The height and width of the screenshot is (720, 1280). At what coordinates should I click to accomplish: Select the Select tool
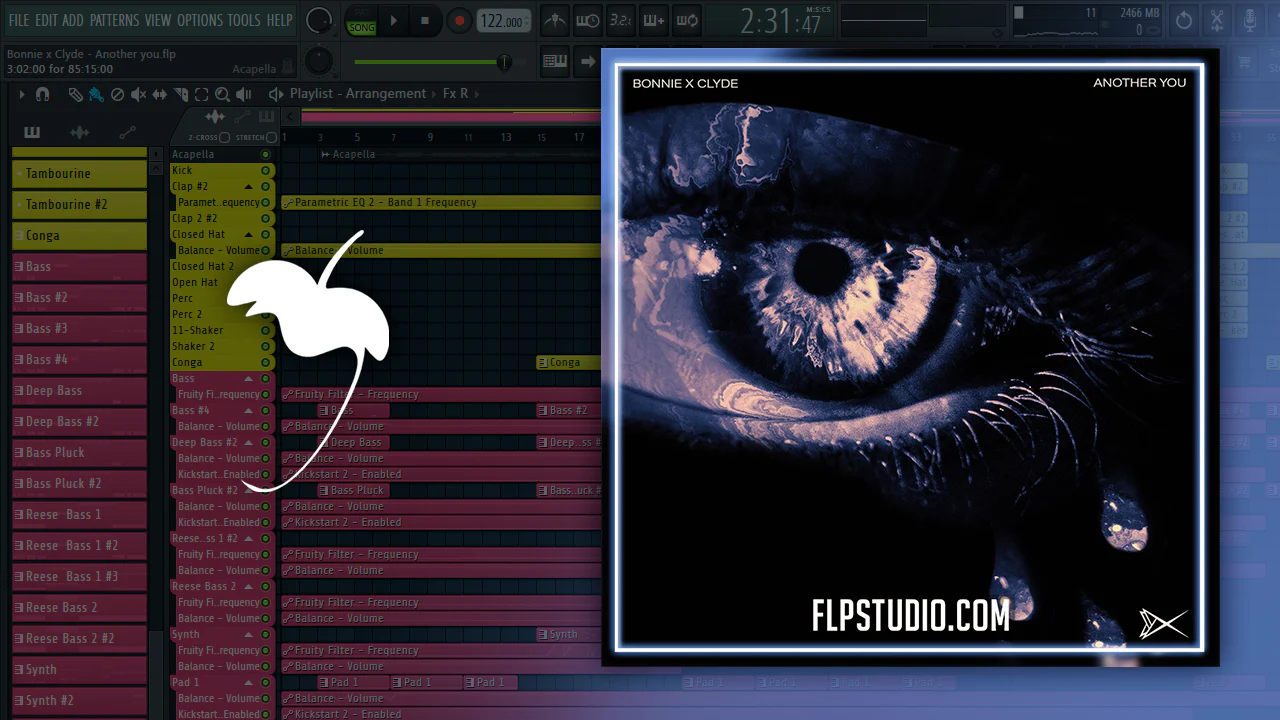coord(201,94)
